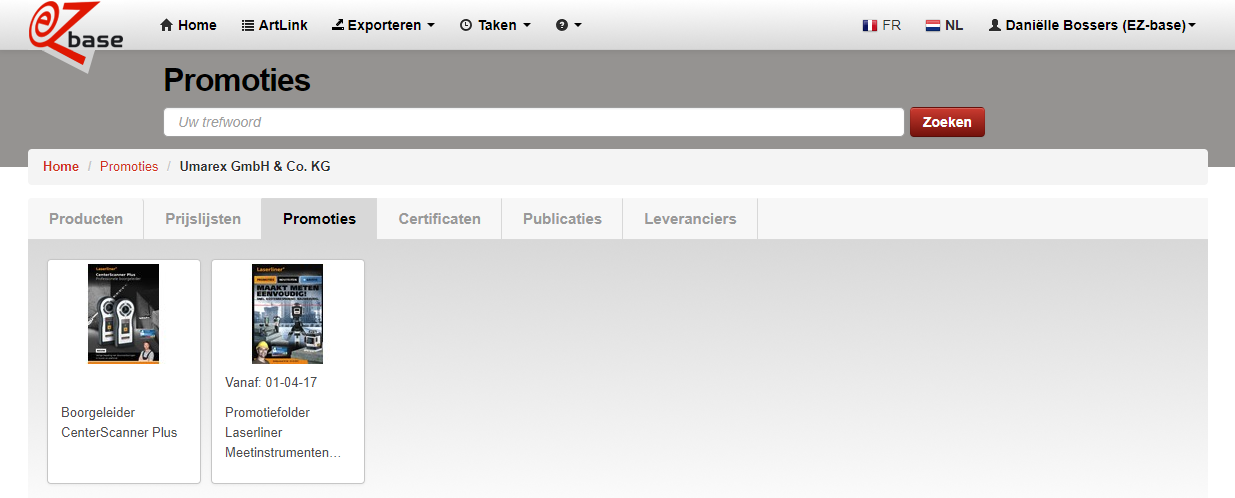
Task: Switch to the Leveranciers tab
Action: coord(690,219)
